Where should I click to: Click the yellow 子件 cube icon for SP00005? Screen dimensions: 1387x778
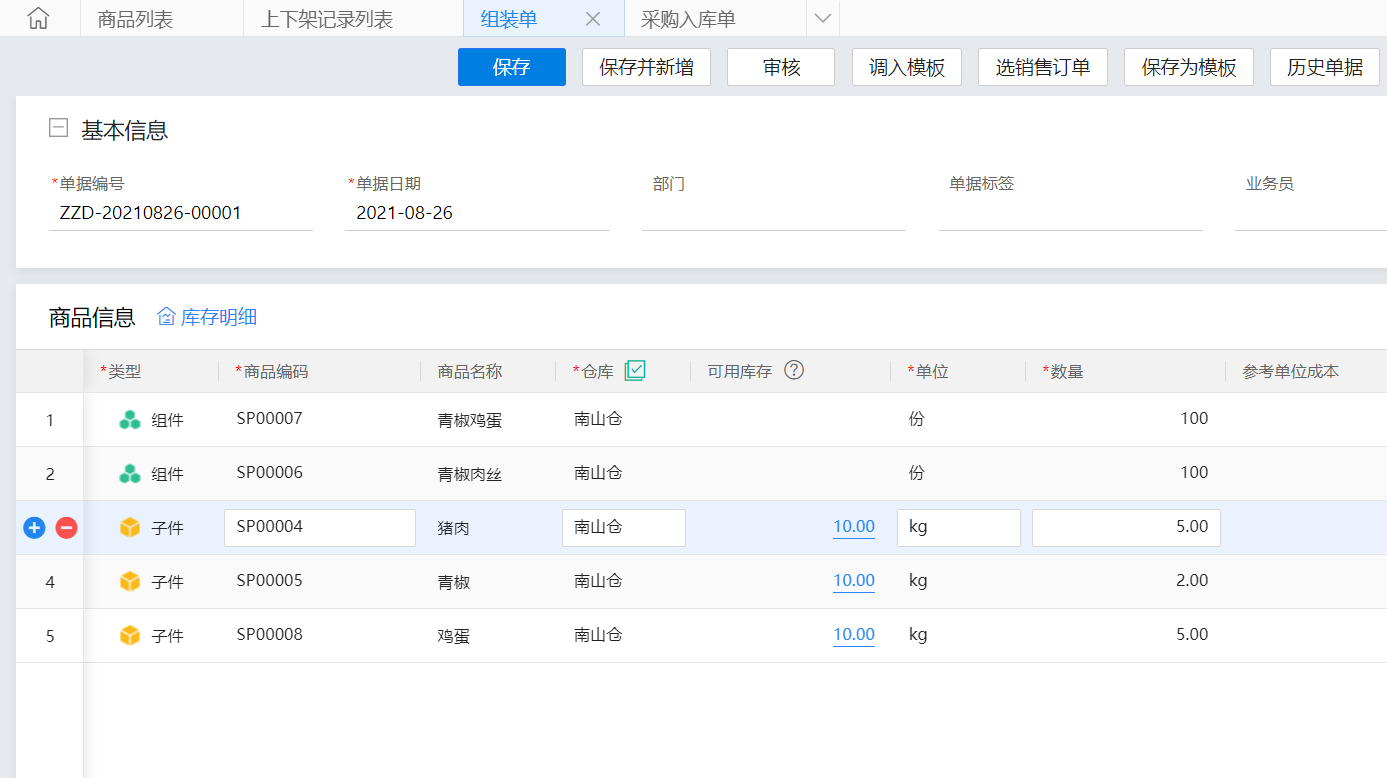click(x=130, y=581)
